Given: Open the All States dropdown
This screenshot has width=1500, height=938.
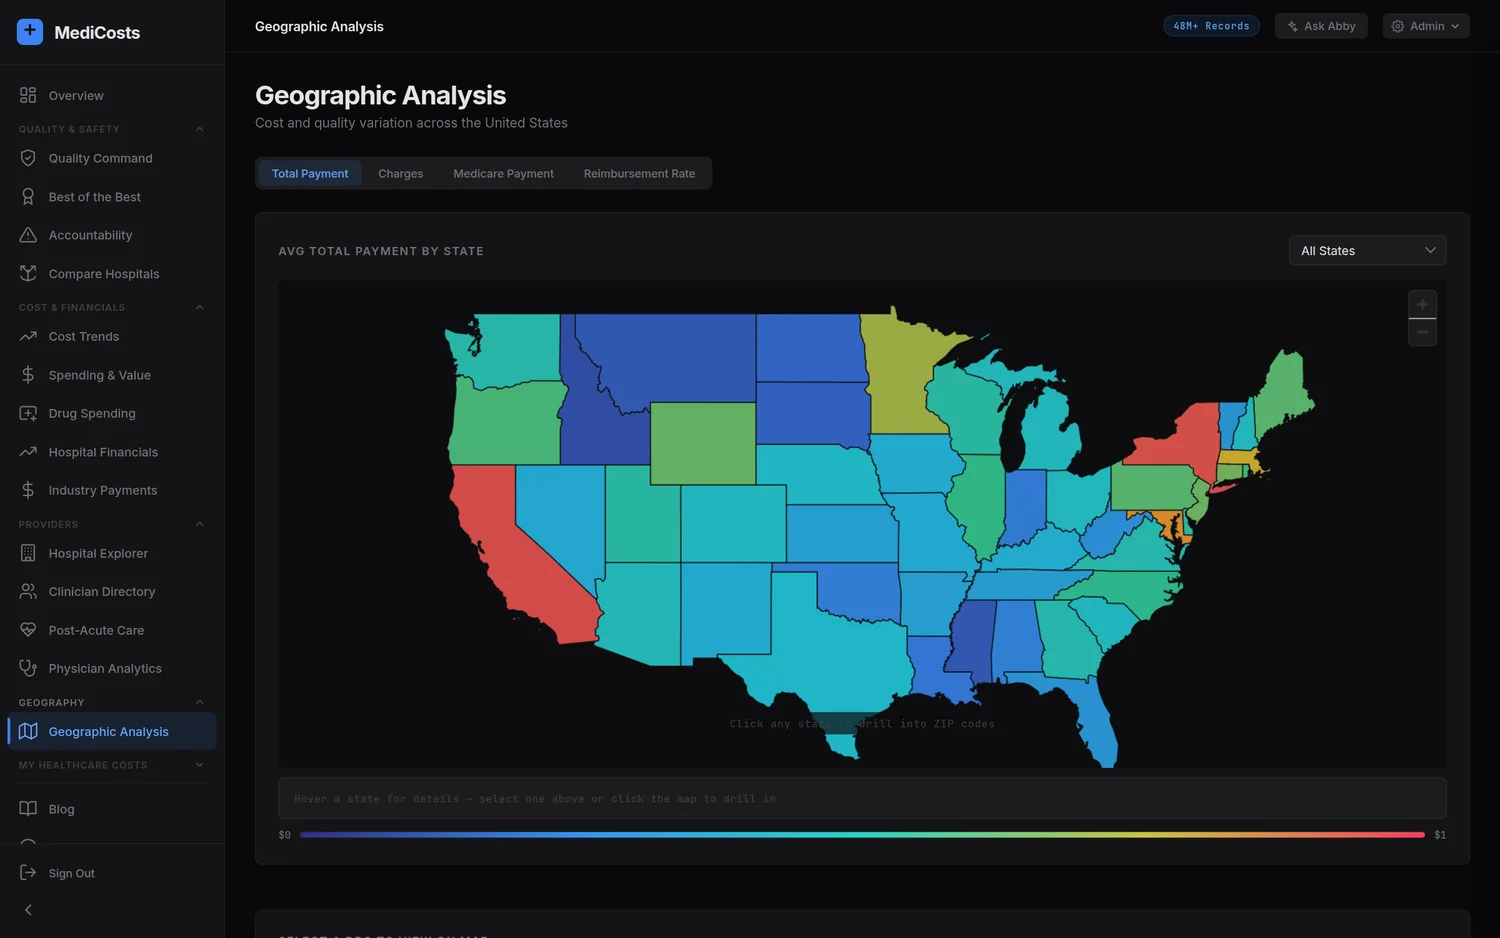Looking at the screenshot, I should [x=1367, y=250].
